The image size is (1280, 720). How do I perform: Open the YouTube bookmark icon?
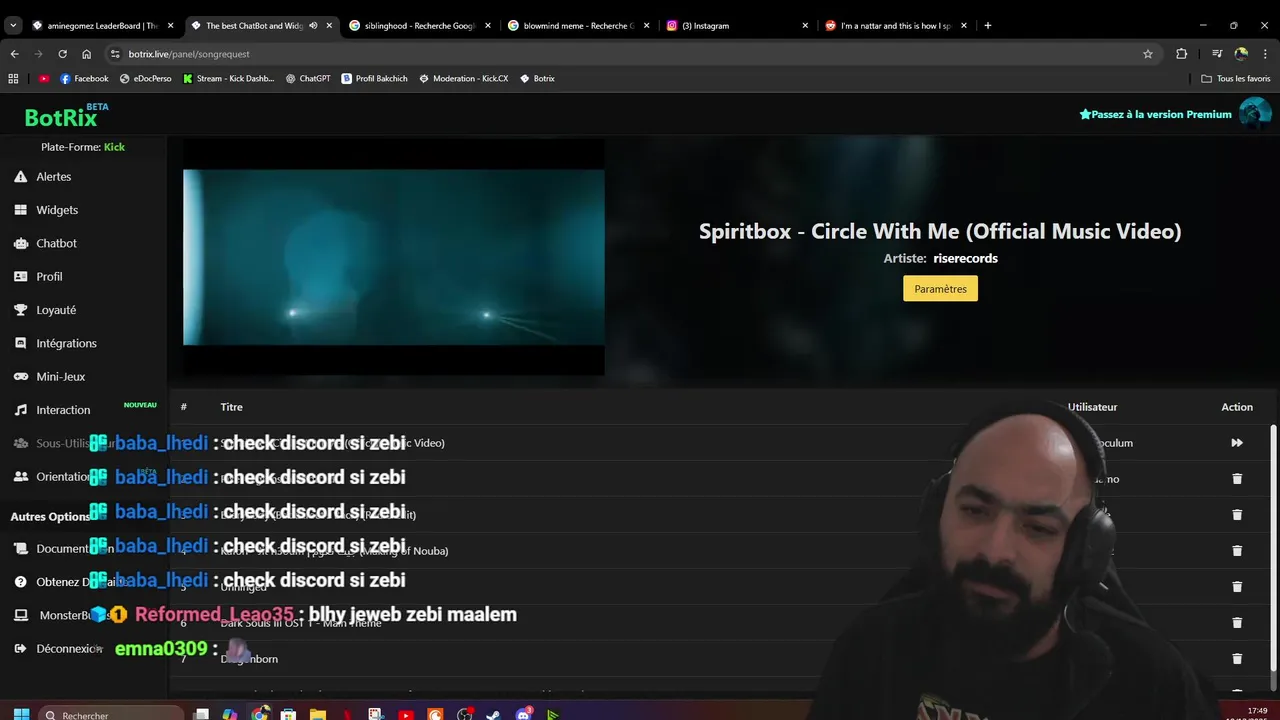tap(44, 78)
